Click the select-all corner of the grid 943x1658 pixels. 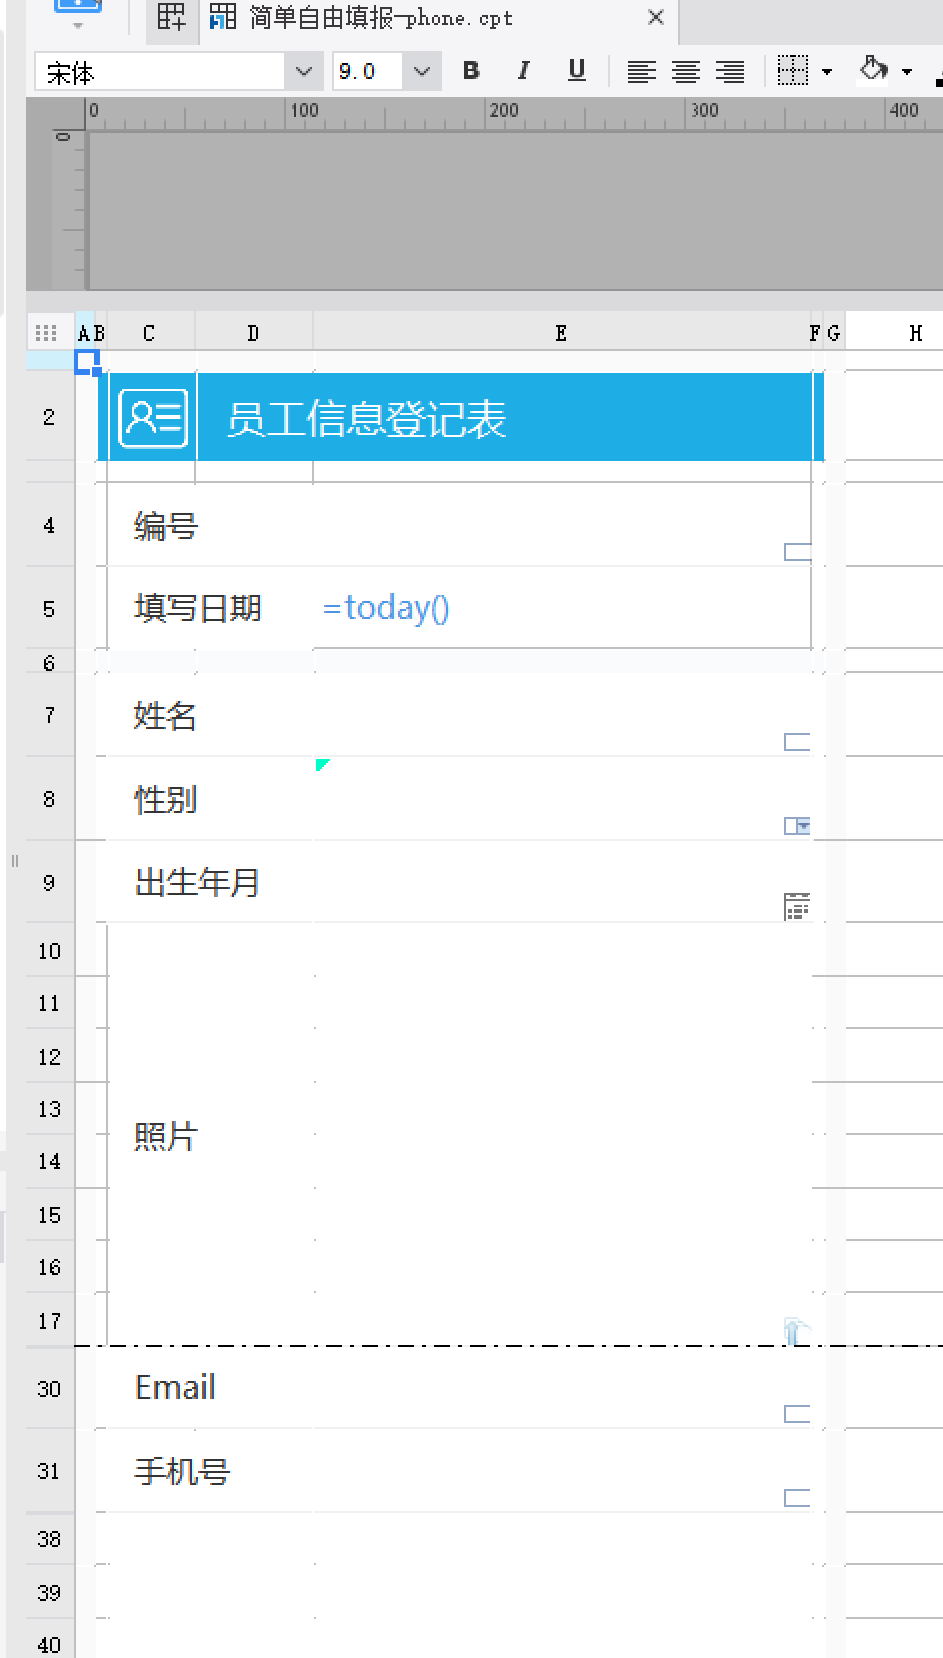tap(47, 333)
